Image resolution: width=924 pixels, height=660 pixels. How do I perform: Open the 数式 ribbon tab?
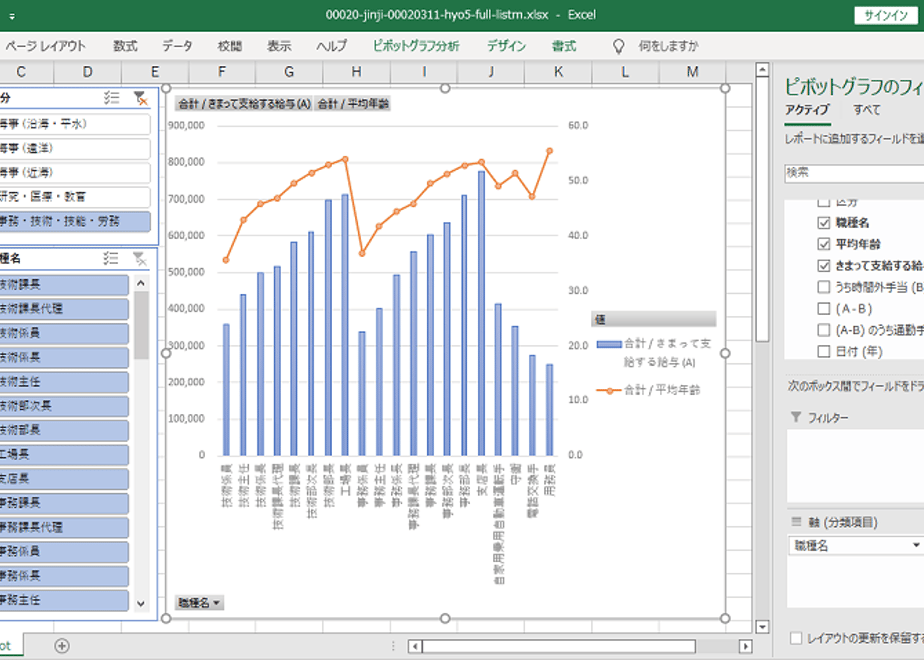coord(125,46)
